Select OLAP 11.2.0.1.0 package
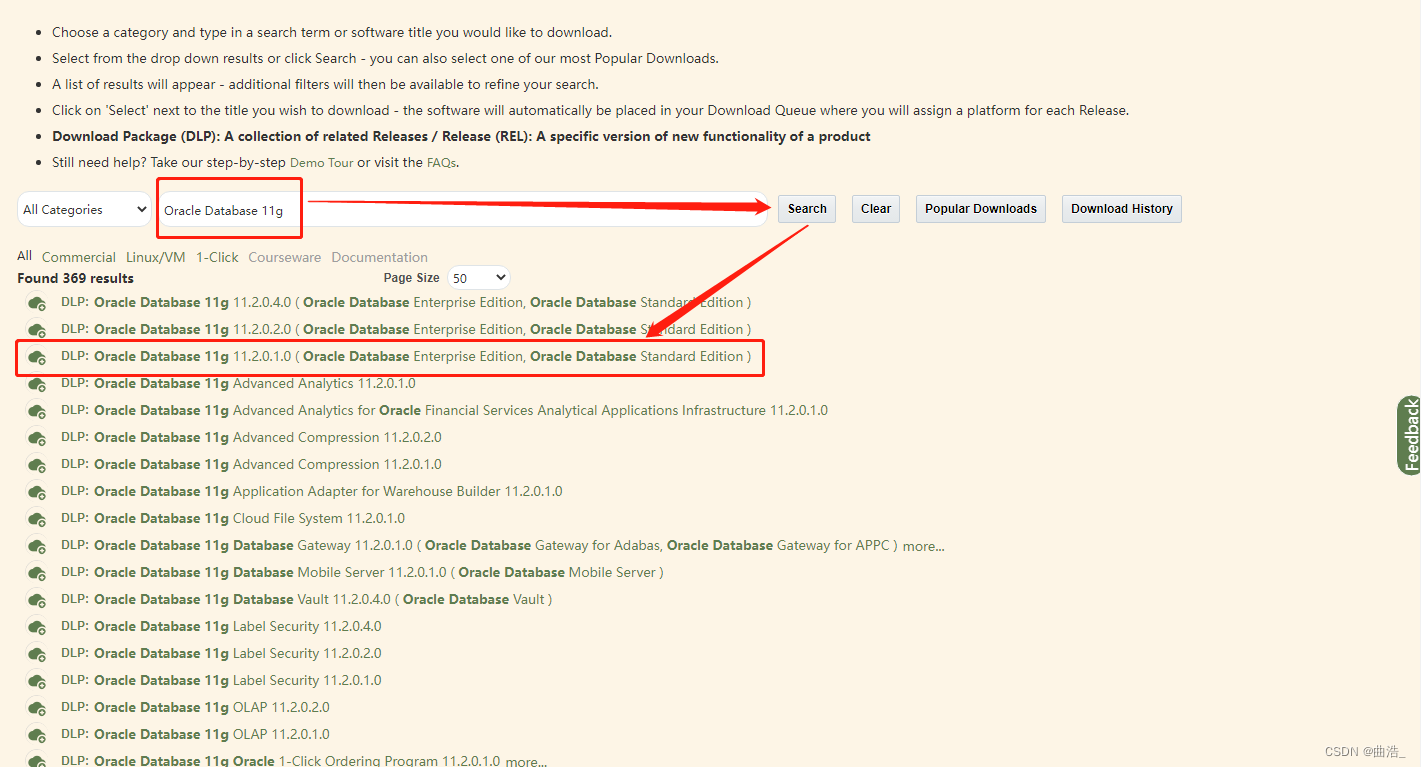 tap(195, 734)
